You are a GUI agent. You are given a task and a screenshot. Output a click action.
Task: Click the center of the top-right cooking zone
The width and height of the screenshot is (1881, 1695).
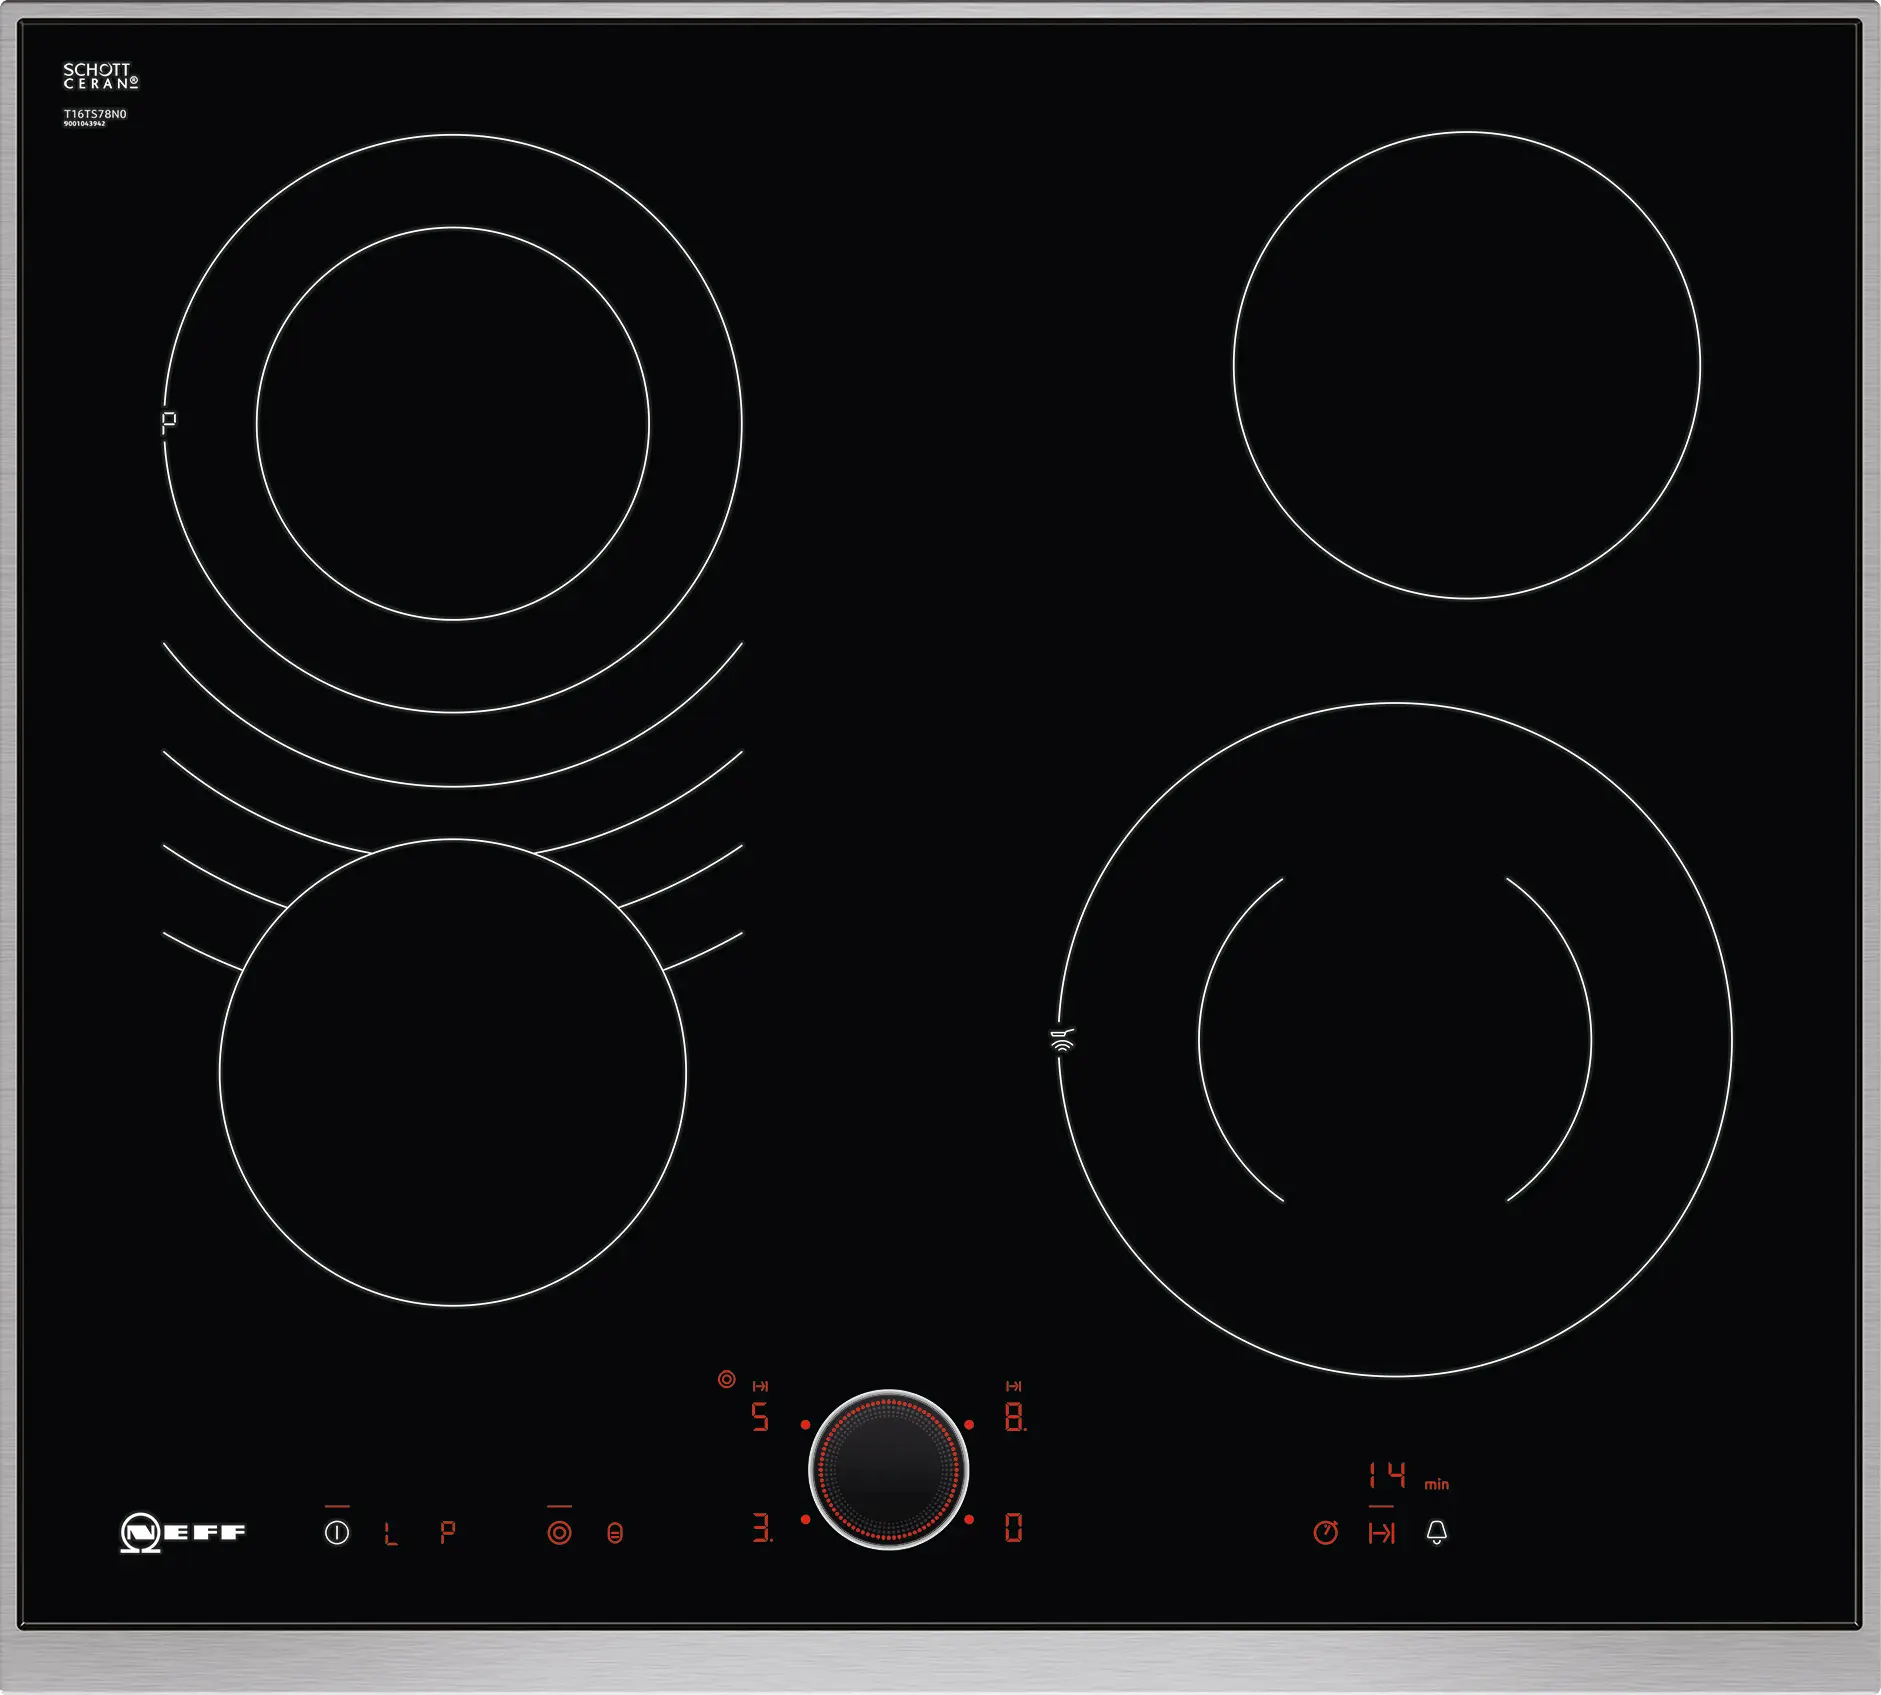[x=1466, y=365]
